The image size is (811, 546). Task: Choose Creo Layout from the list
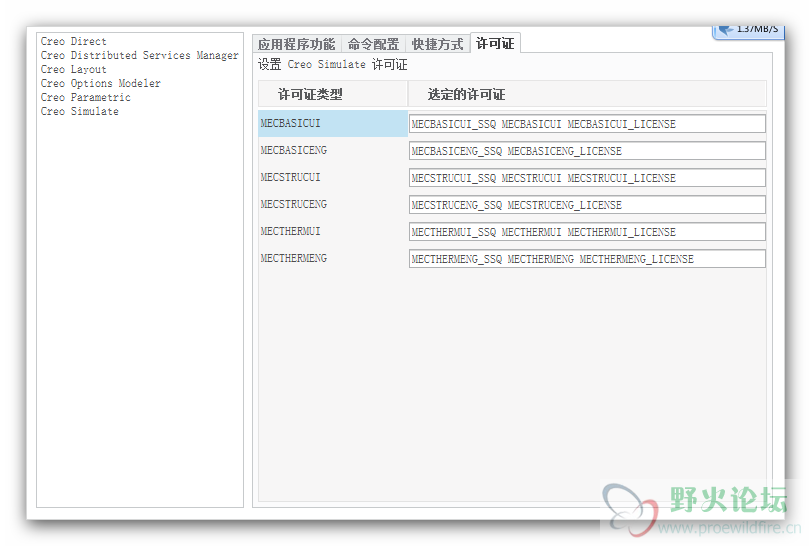(73, 69)
